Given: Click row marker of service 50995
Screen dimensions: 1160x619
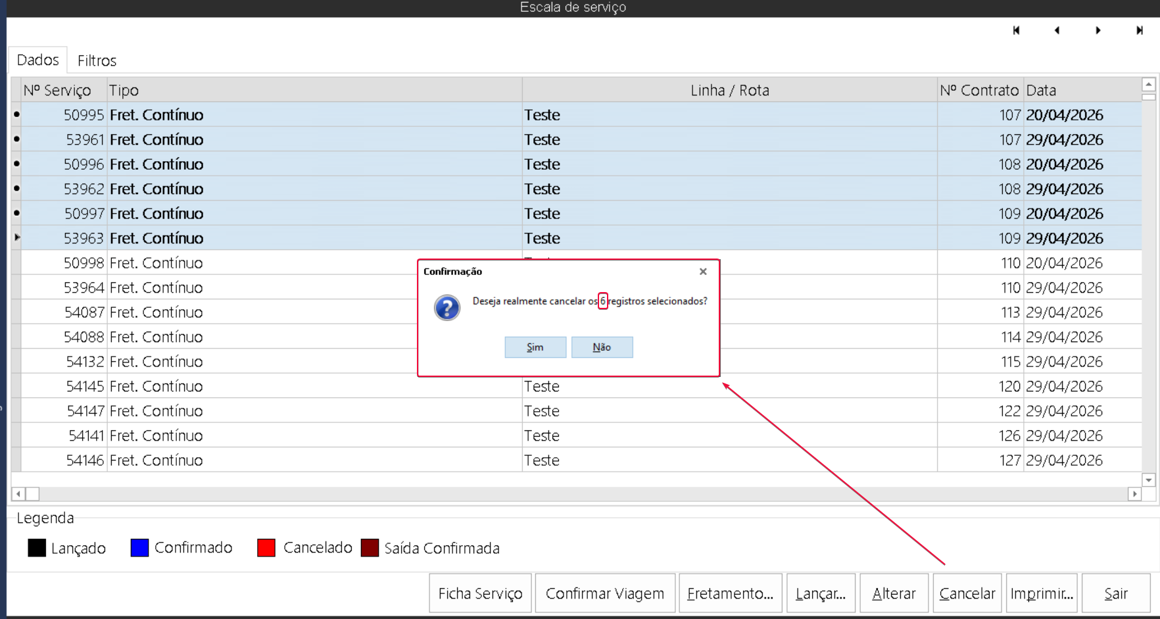Looking at the screenshot, I should coord(16,115).
